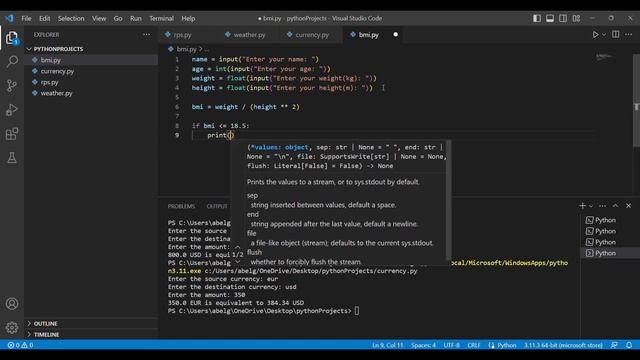The image size is (640, 360).
Task: Close the terminal panel
Action: tap(629, 206)
